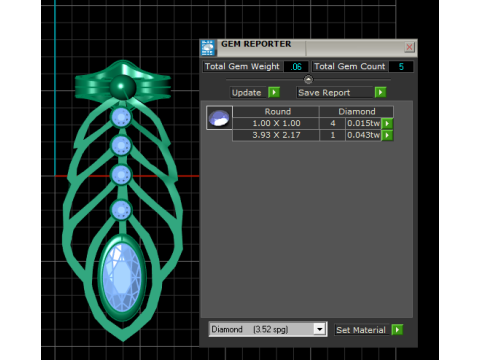Open the Diamond (3.52 spg) material dropdown

[319, 329]
